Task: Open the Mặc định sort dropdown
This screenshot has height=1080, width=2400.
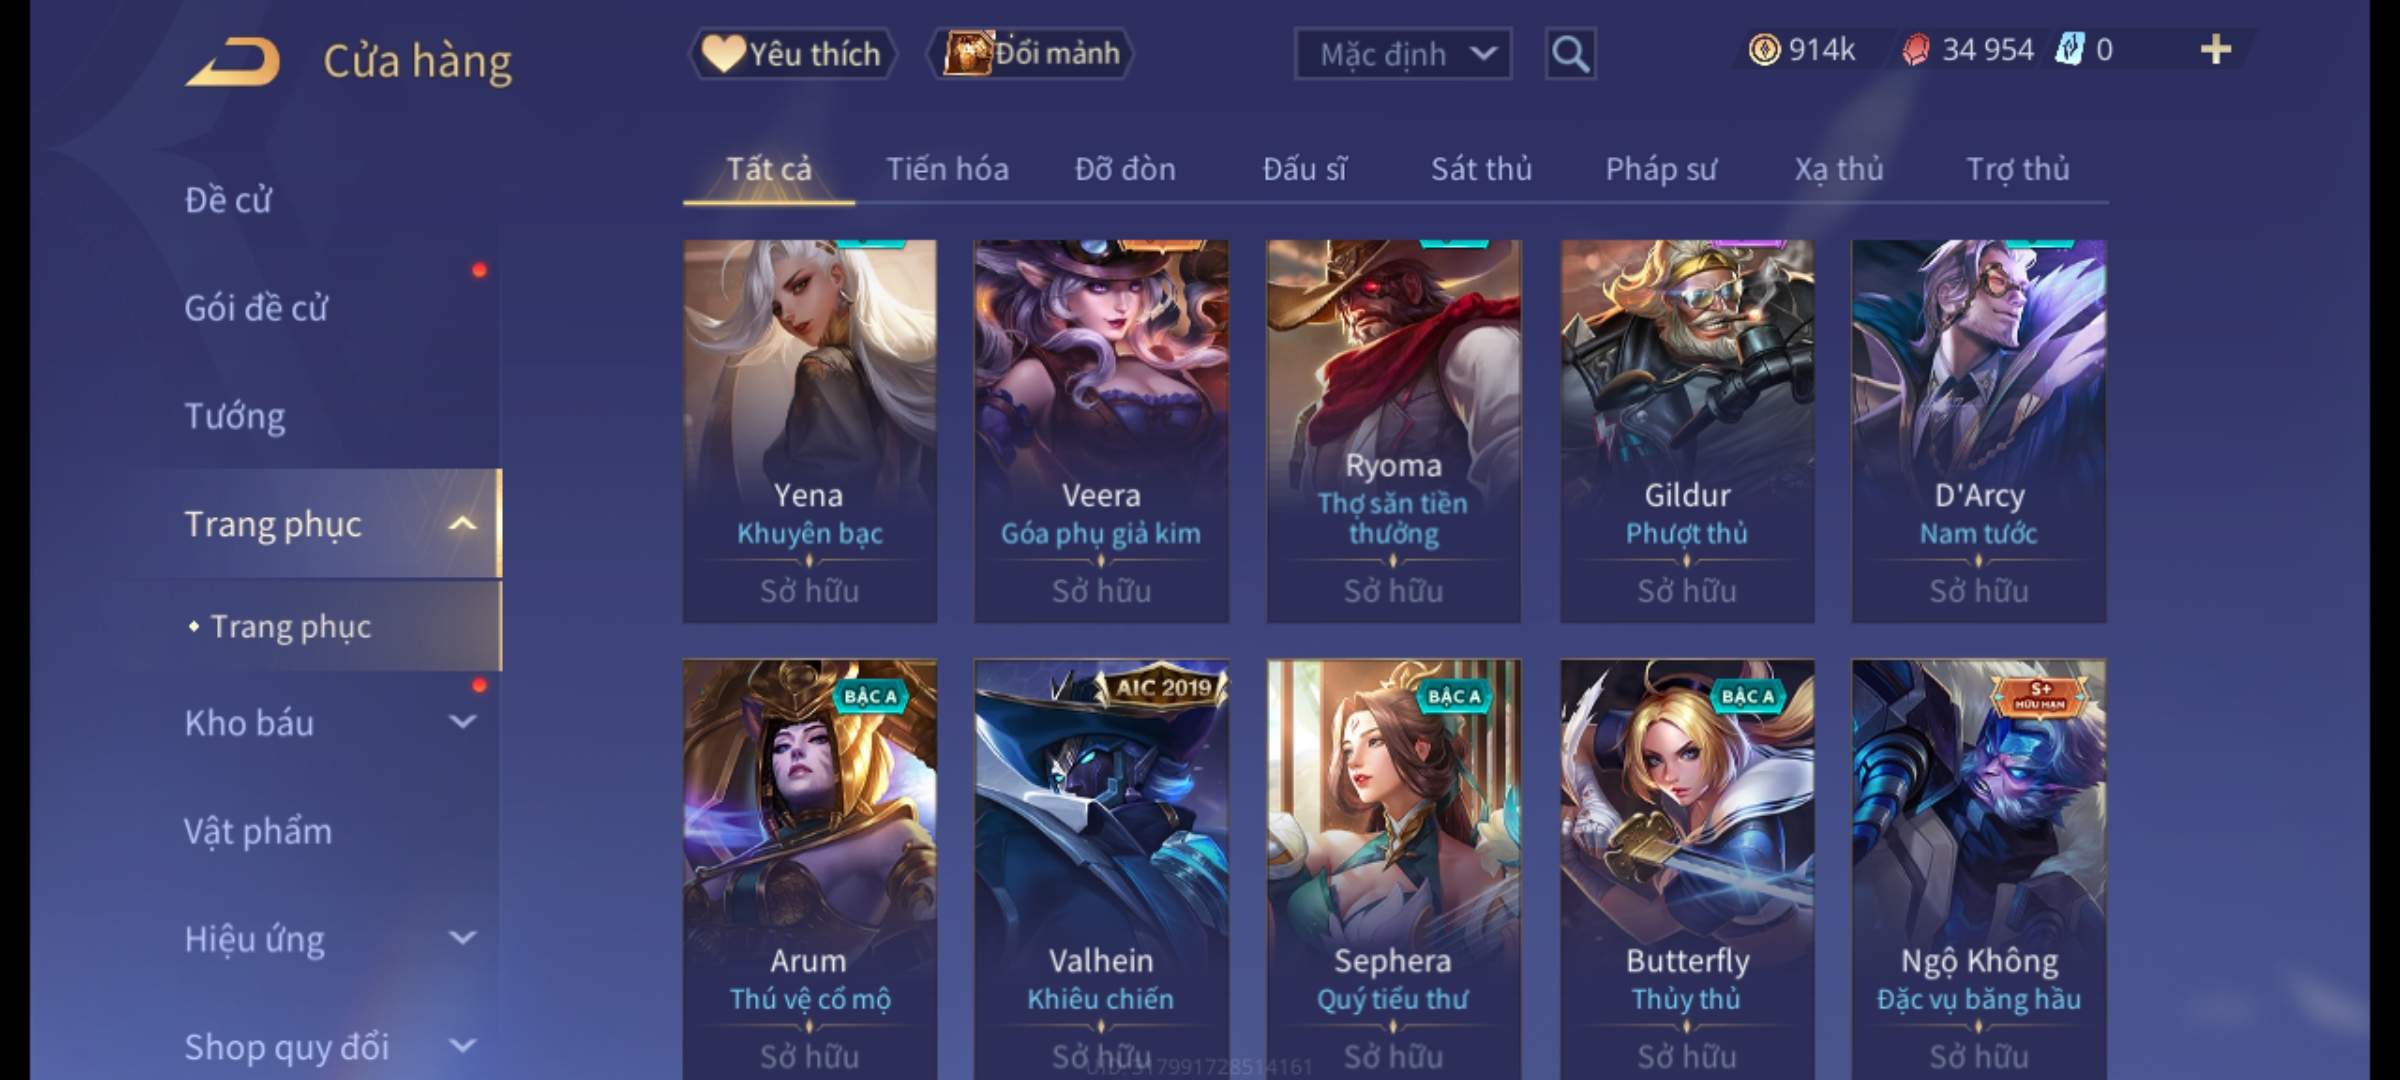Action: click(x=1403, y=54)
